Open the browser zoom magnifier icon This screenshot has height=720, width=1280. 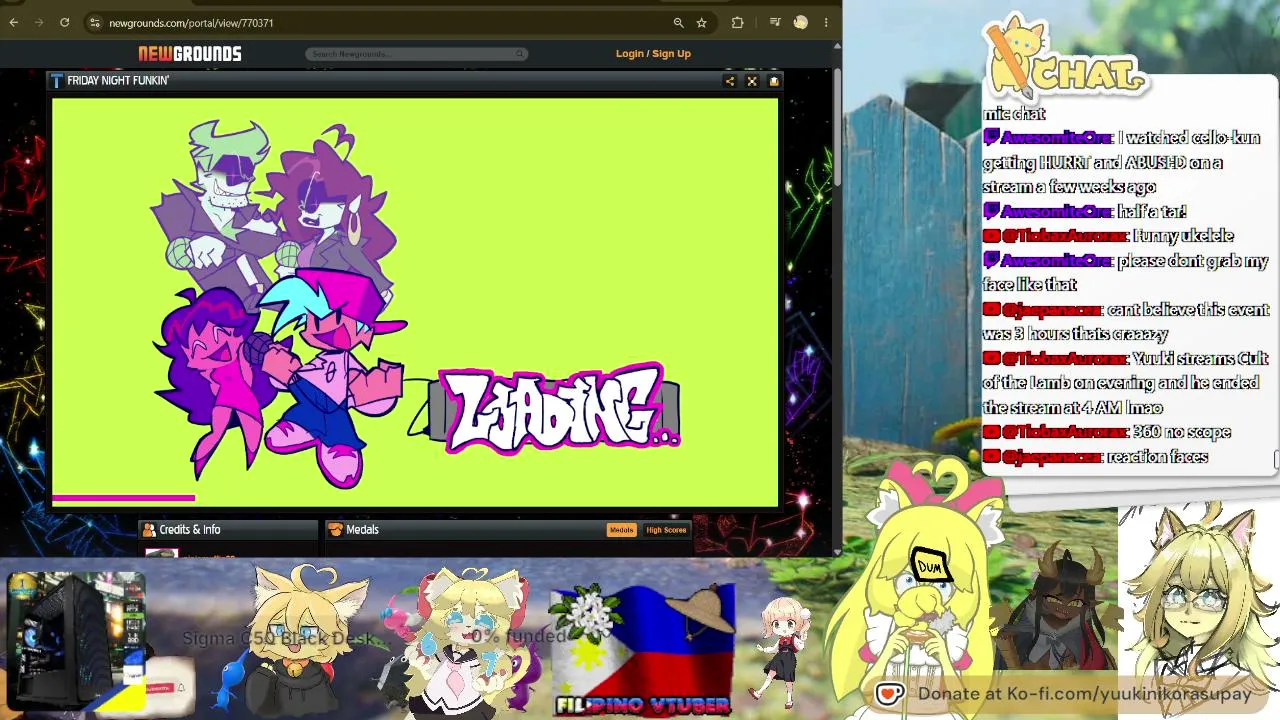[678, 22]
